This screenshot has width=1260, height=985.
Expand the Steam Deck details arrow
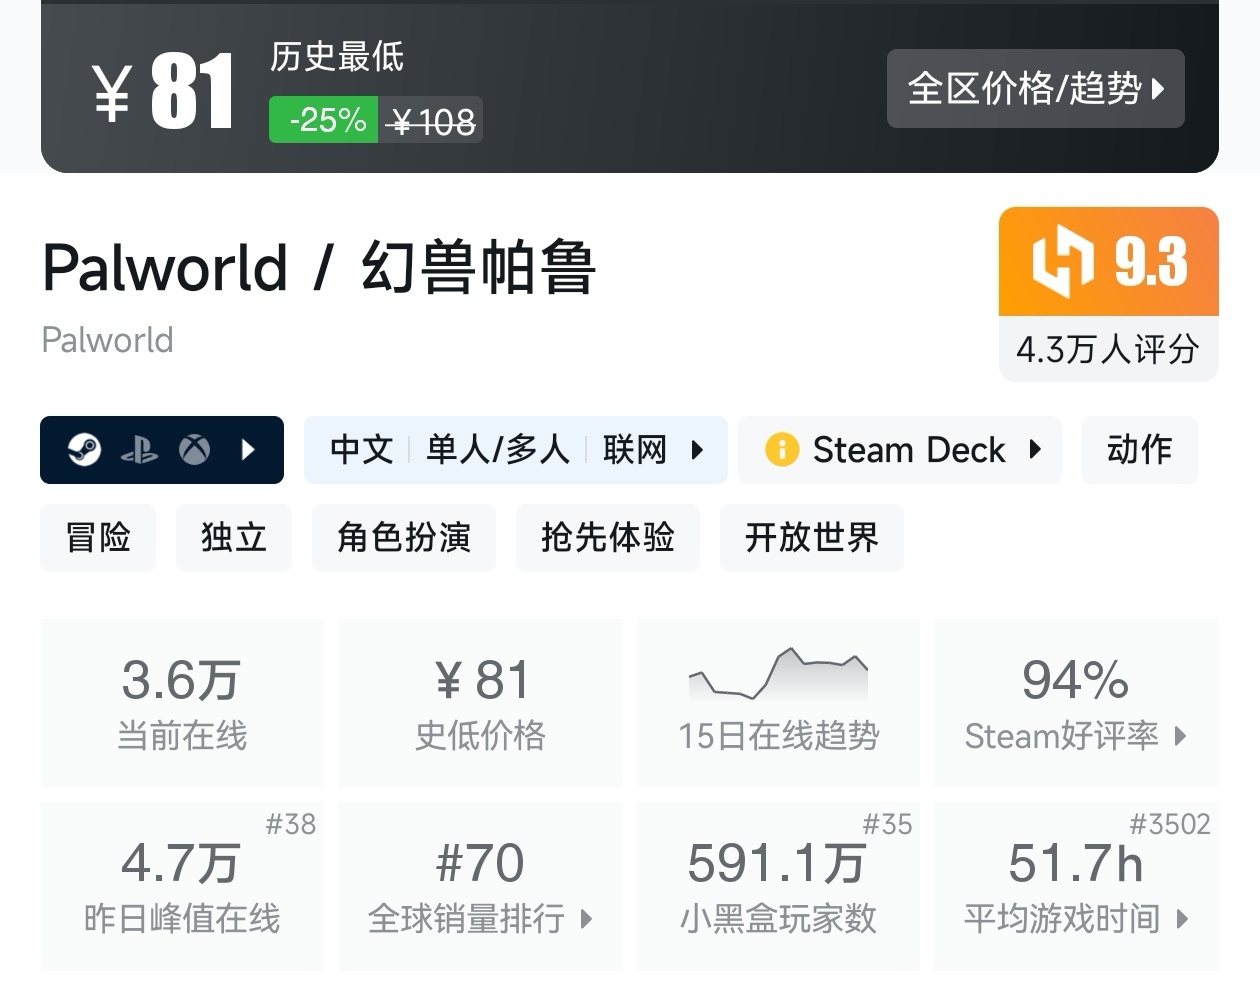1035,450
